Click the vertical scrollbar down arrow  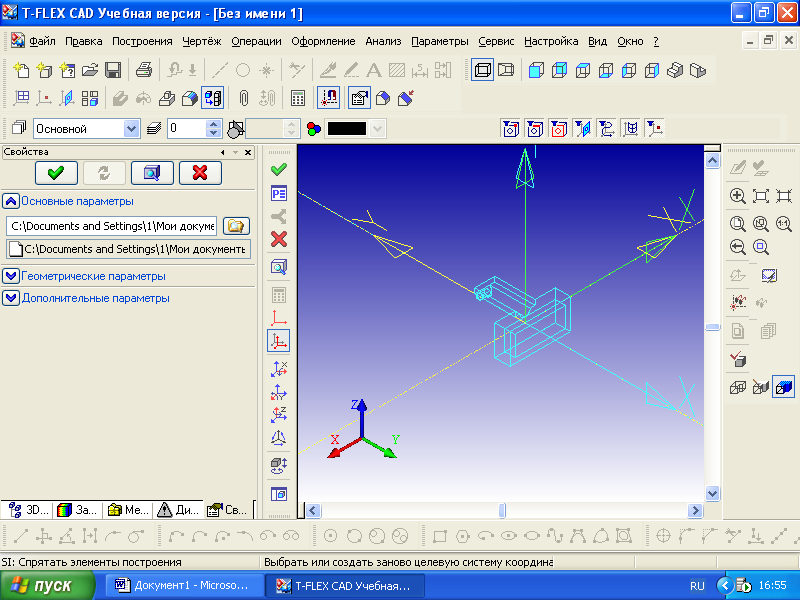coord(712,493)
